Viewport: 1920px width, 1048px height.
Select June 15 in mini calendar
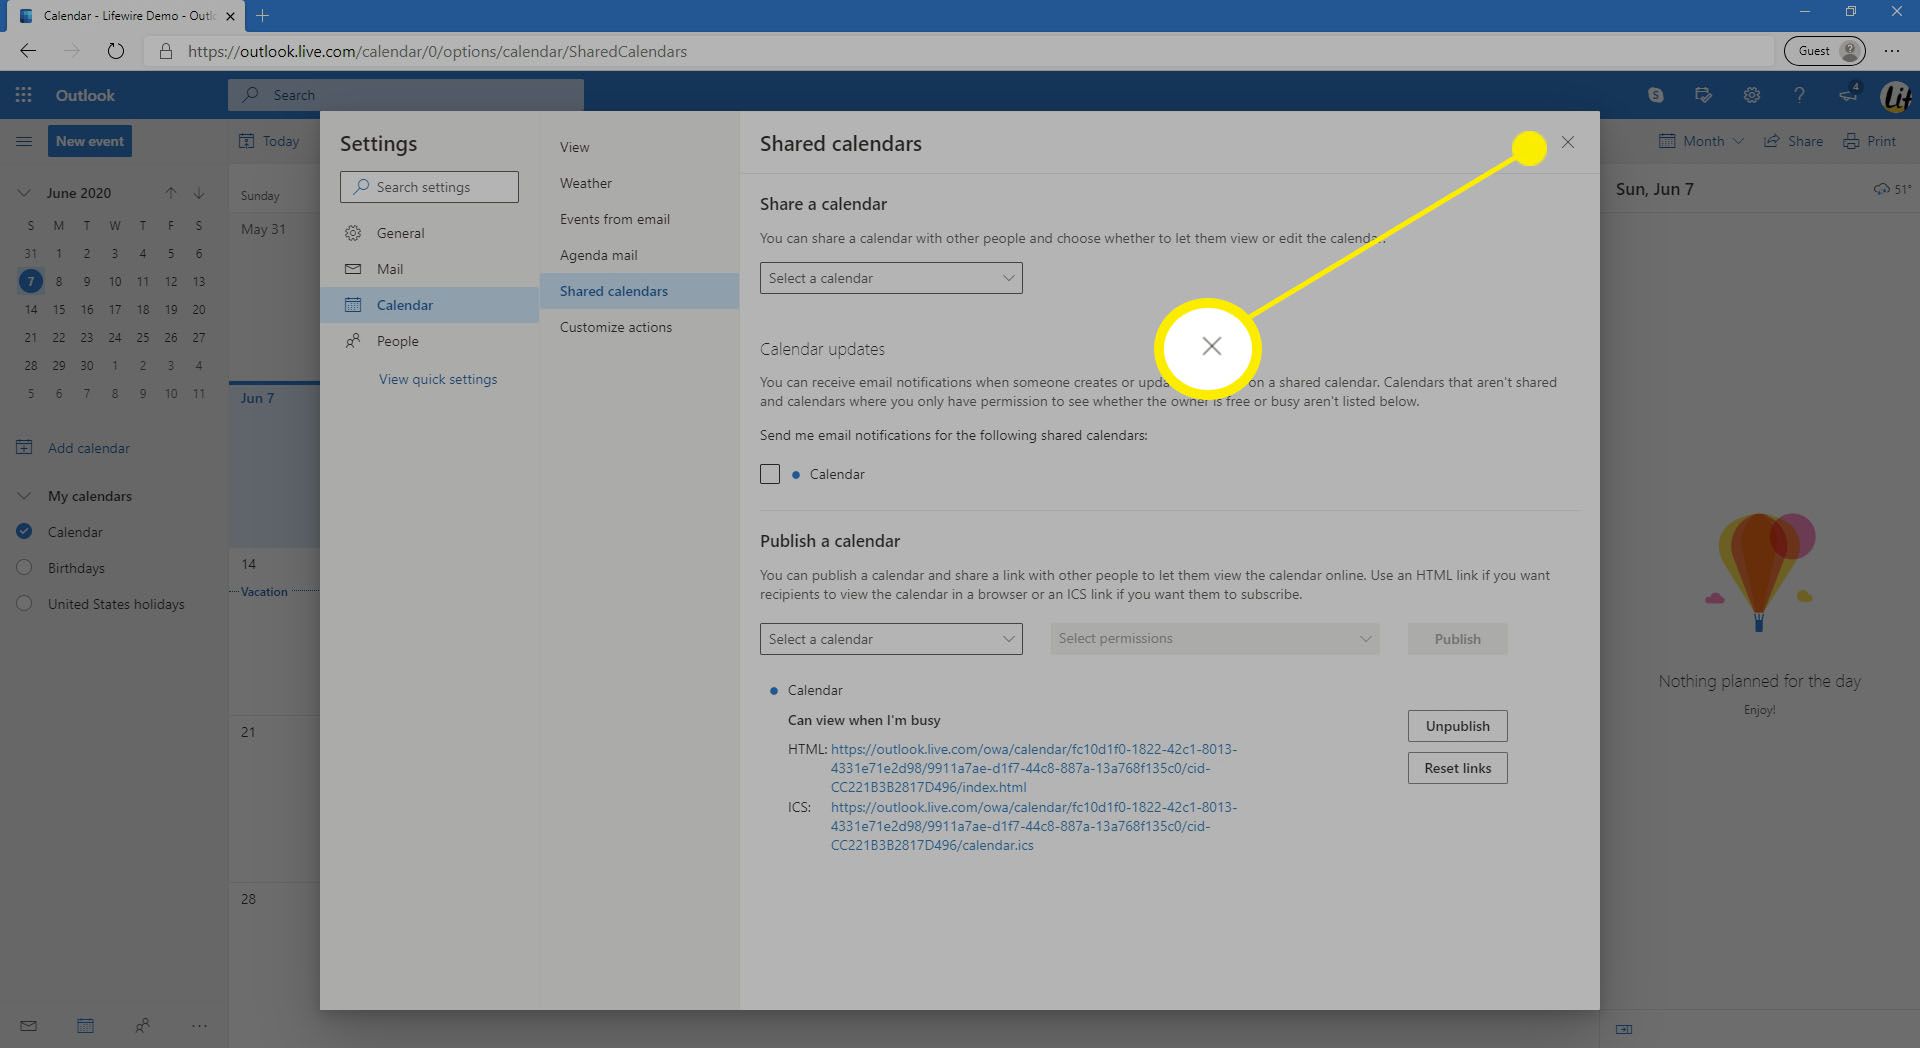(59, 309)
